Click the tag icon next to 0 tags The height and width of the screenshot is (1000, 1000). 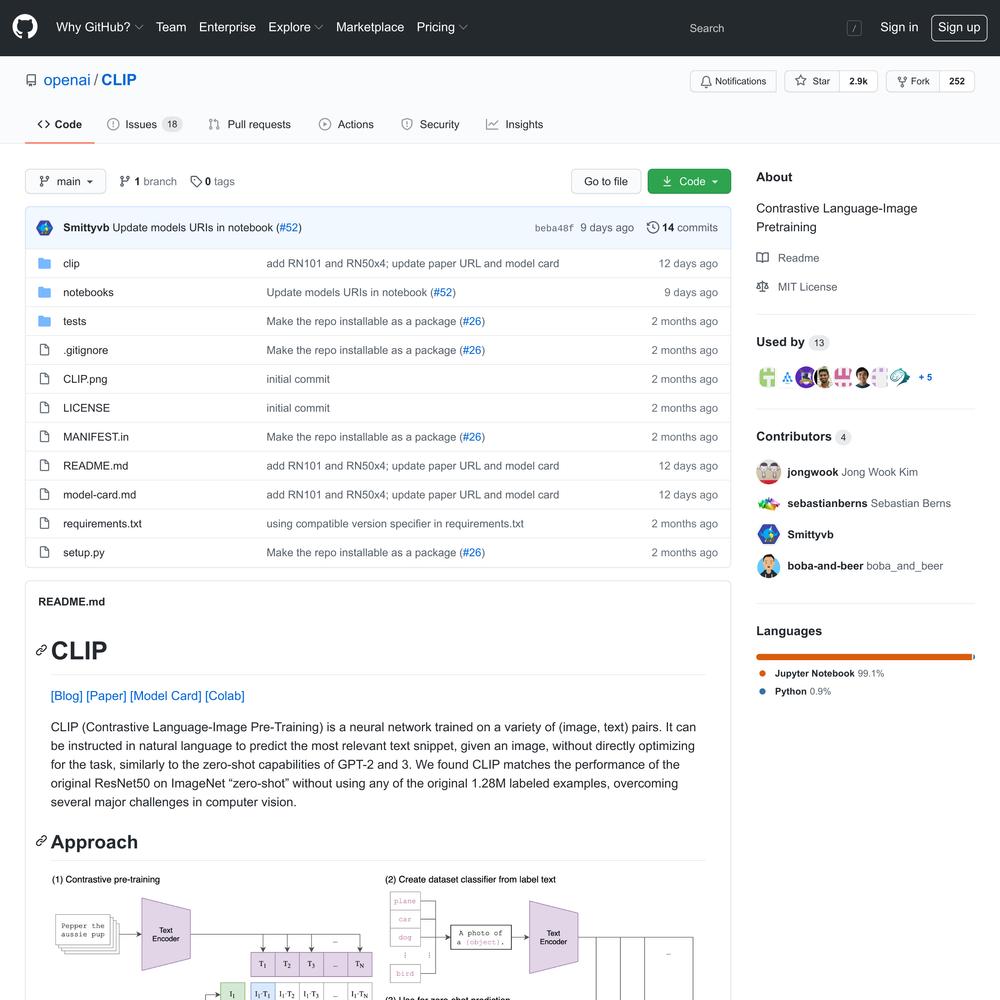tap(196, 181)
